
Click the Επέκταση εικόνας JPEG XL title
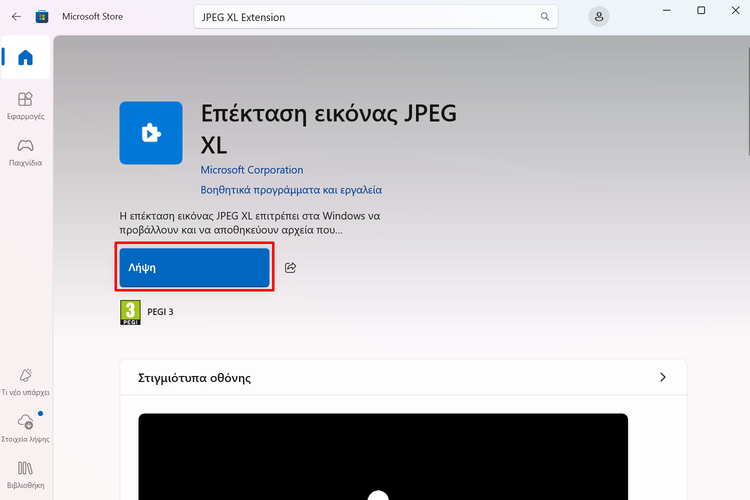click(329, 129)
